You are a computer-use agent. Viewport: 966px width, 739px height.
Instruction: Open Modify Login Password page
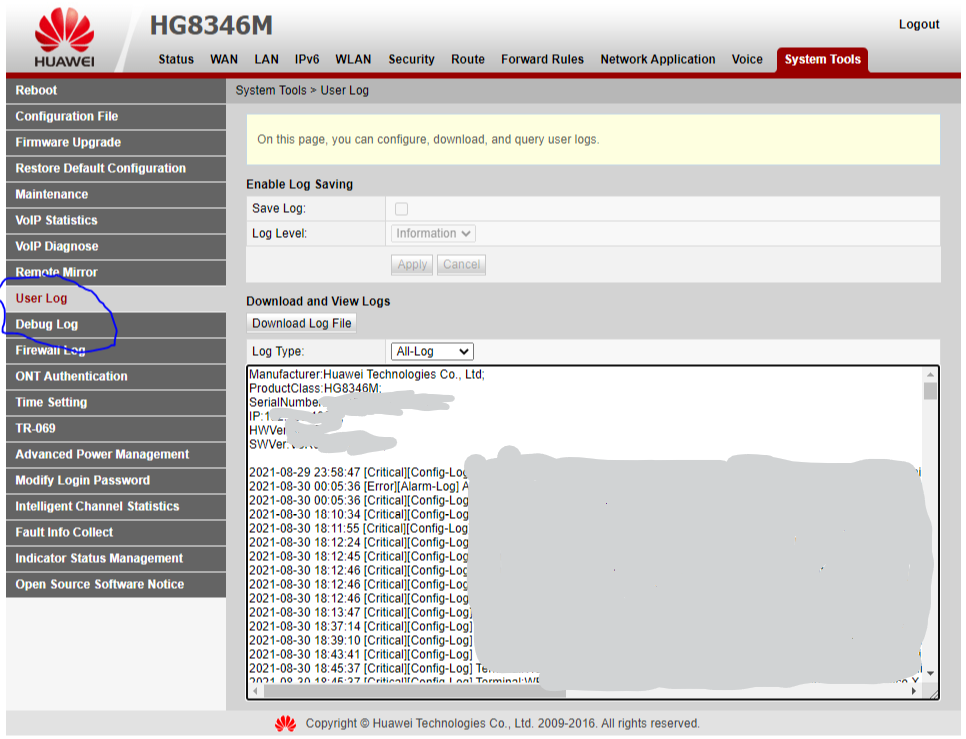coord(116,480)
